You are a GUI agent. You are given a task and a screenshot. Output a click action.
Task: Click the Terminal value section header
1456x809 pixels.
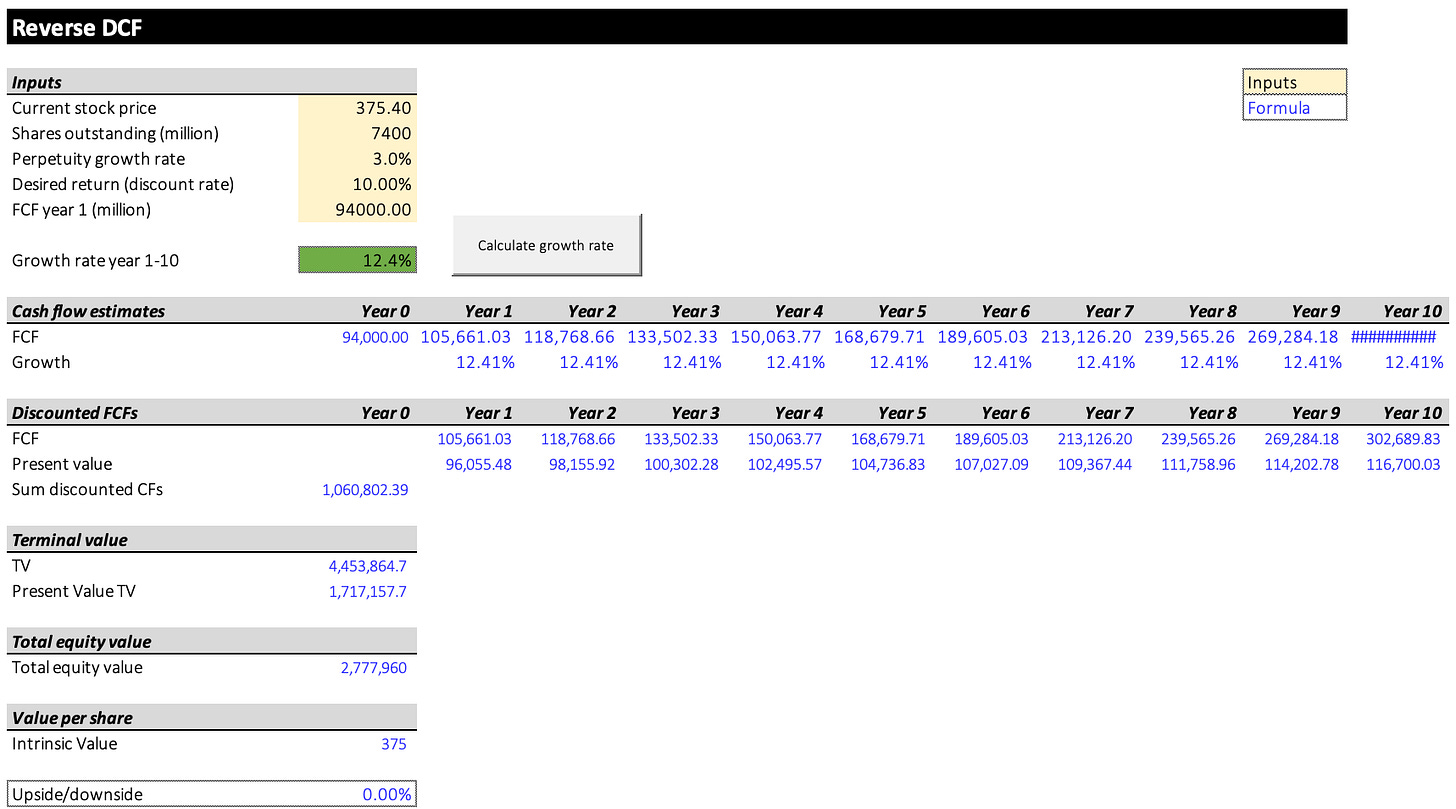point(212,540)
